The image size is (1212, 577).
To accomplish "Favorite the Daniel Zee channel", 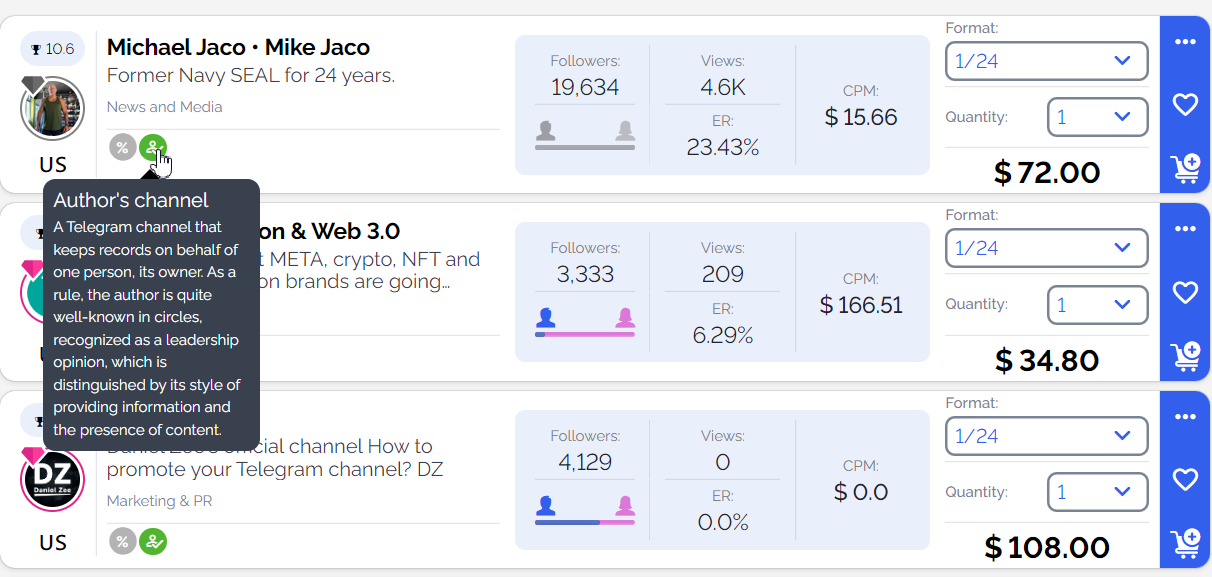I will coord(1185,480).
